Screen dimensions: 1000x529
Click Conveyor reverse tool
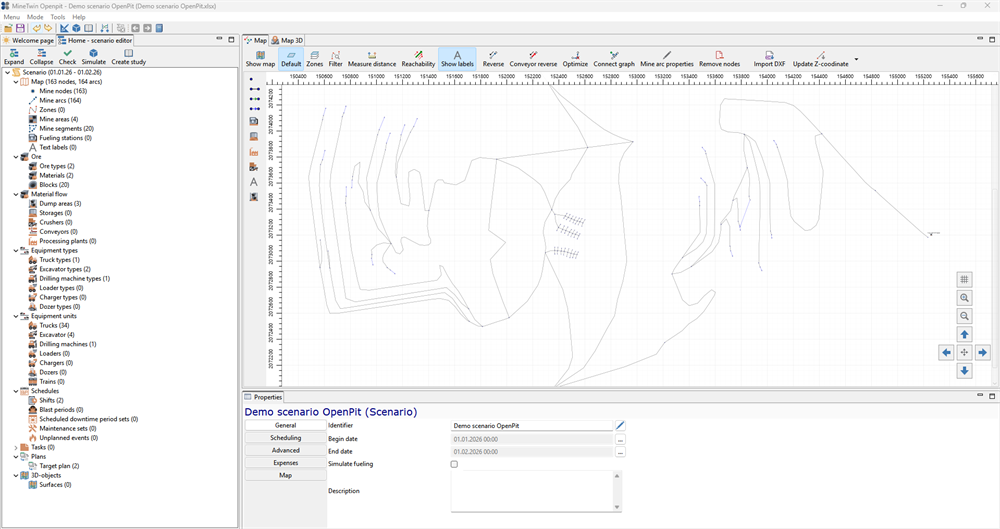[x=533, y=59]
